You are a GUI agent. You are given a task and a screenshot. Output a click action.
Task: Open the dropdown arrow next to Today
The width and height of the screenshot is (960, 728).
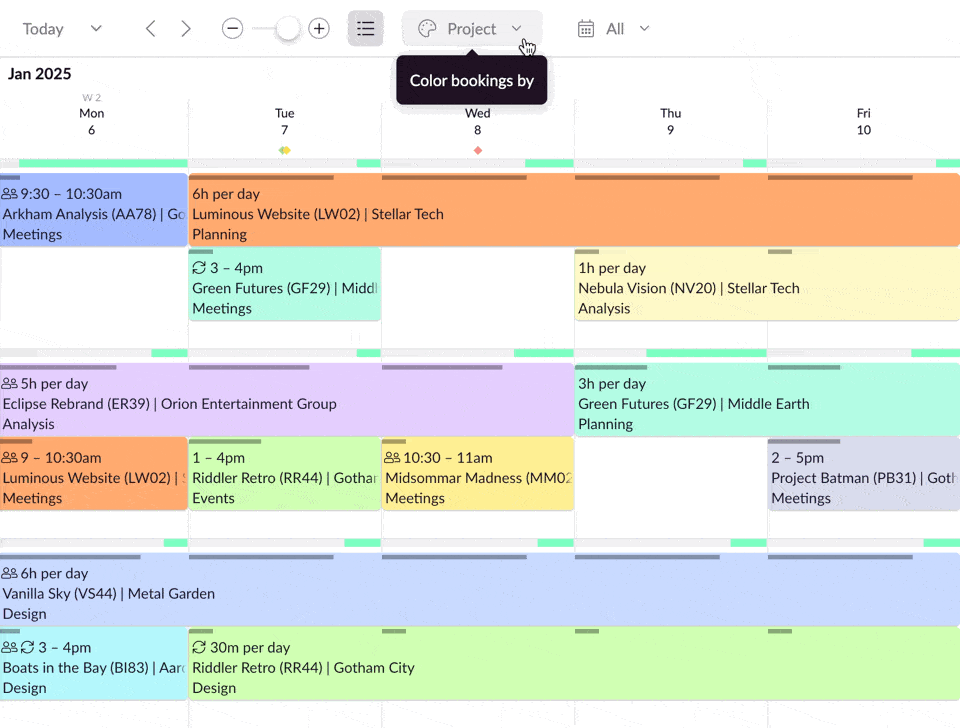[96, 28]
